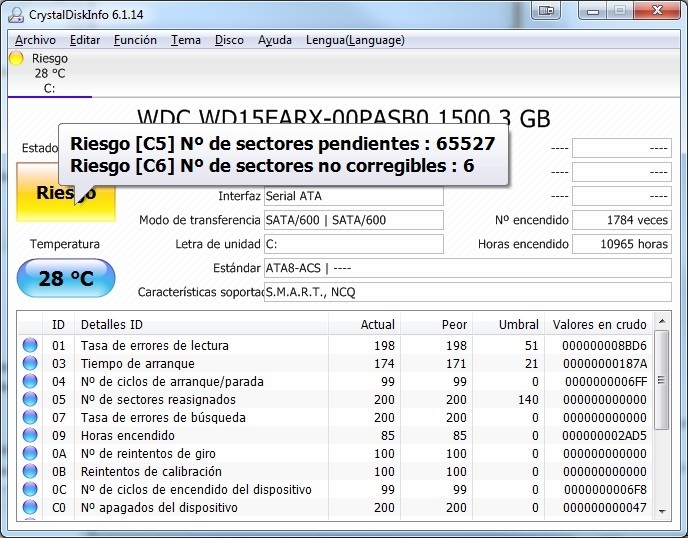Viewport: 688px width, 538px height.
Task: Select row Horas encendido in attribute list
Action: point(335,435)
